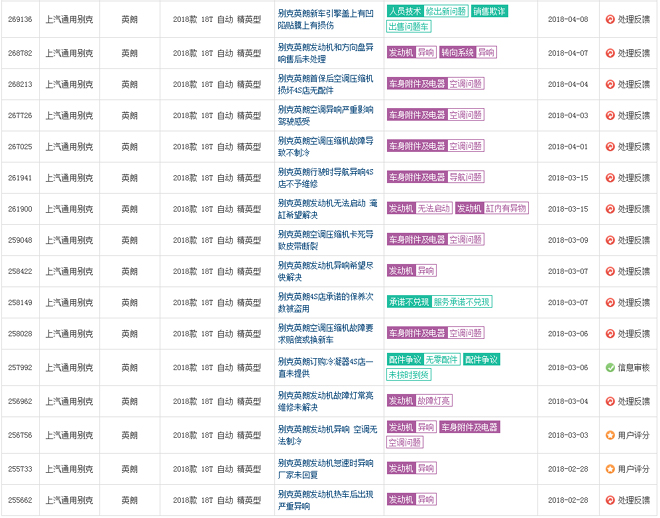Open complaint 别克英朗空调压缩机卡死导致皮带断裂
660x518 pixels.
click(325, 240)
